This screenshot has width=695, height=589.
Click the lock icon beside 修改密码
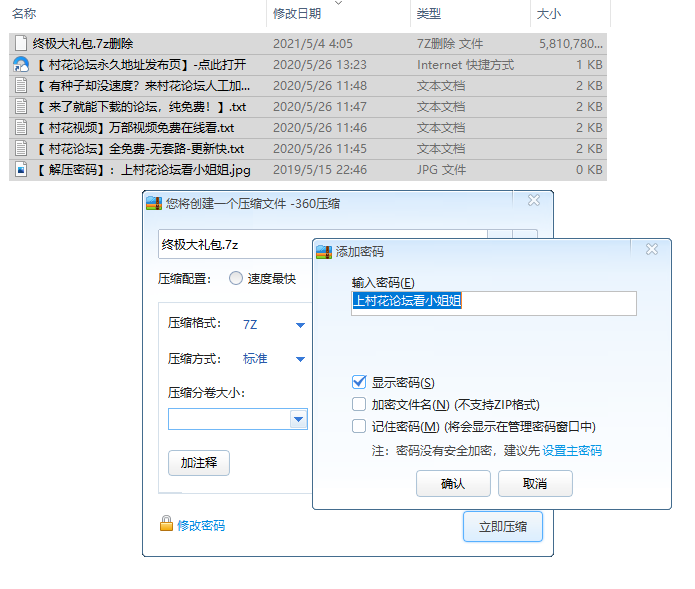coord(166,524)
